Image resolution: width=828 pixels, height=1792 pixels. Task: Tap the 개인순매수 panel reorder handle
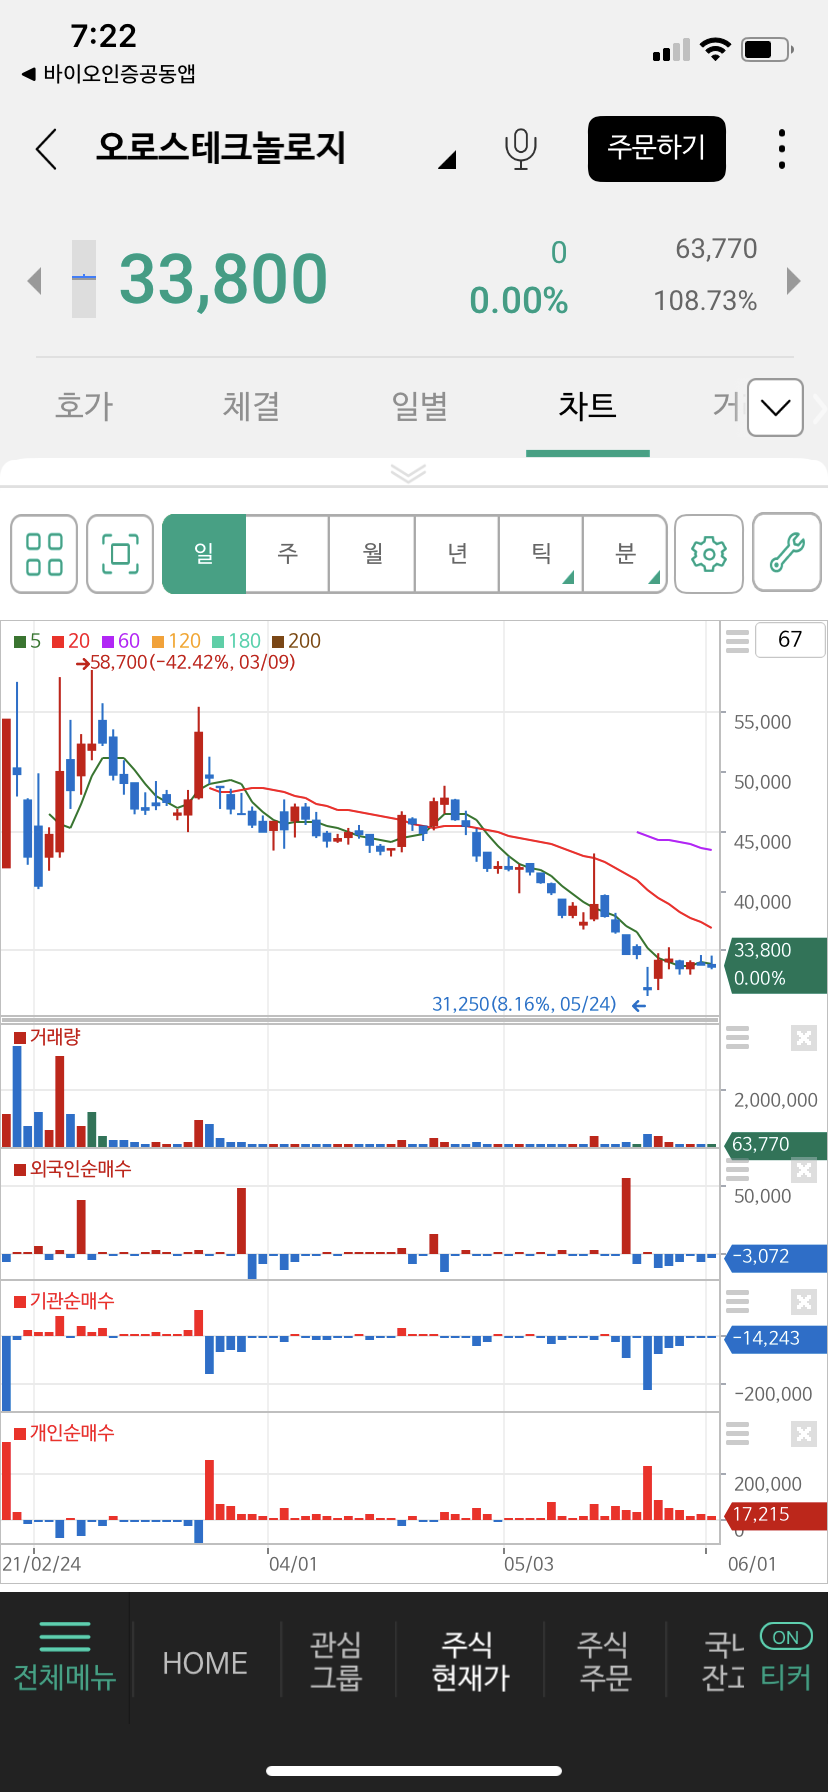(737, 1434)
